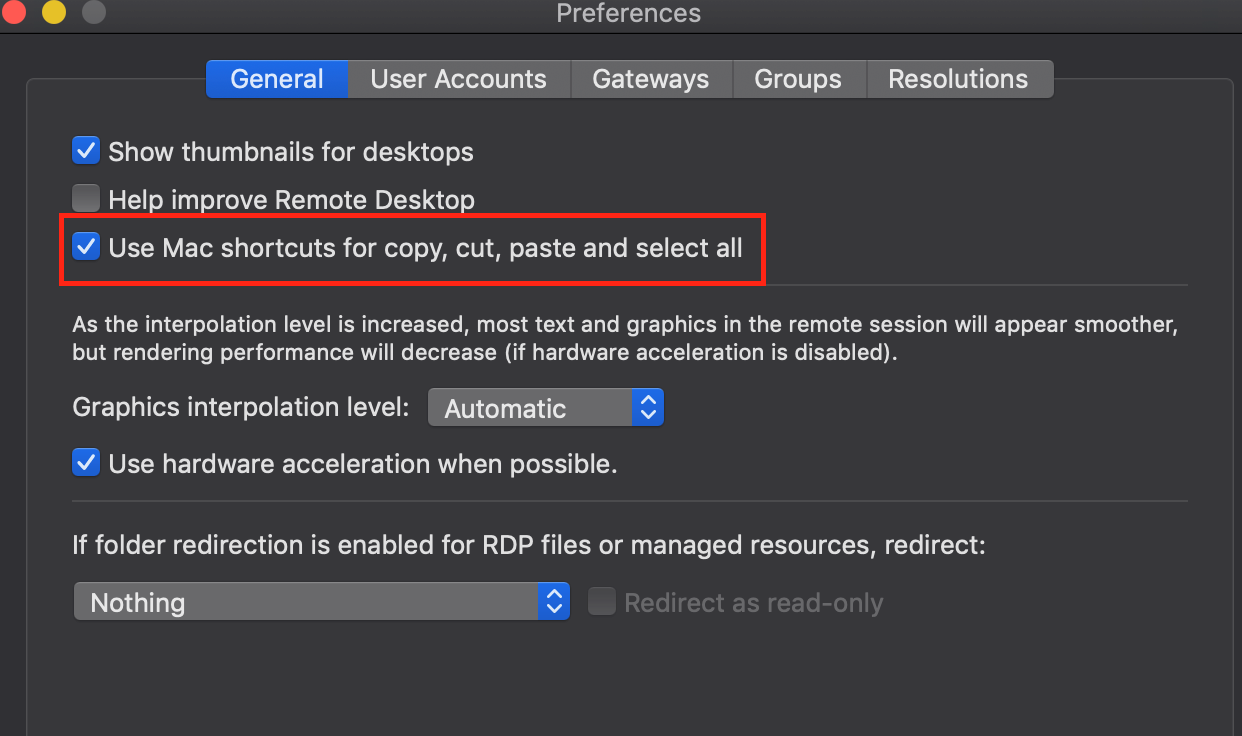1242x736 pixels.
Task: Switch to the General tab
Action: (277, 79)
